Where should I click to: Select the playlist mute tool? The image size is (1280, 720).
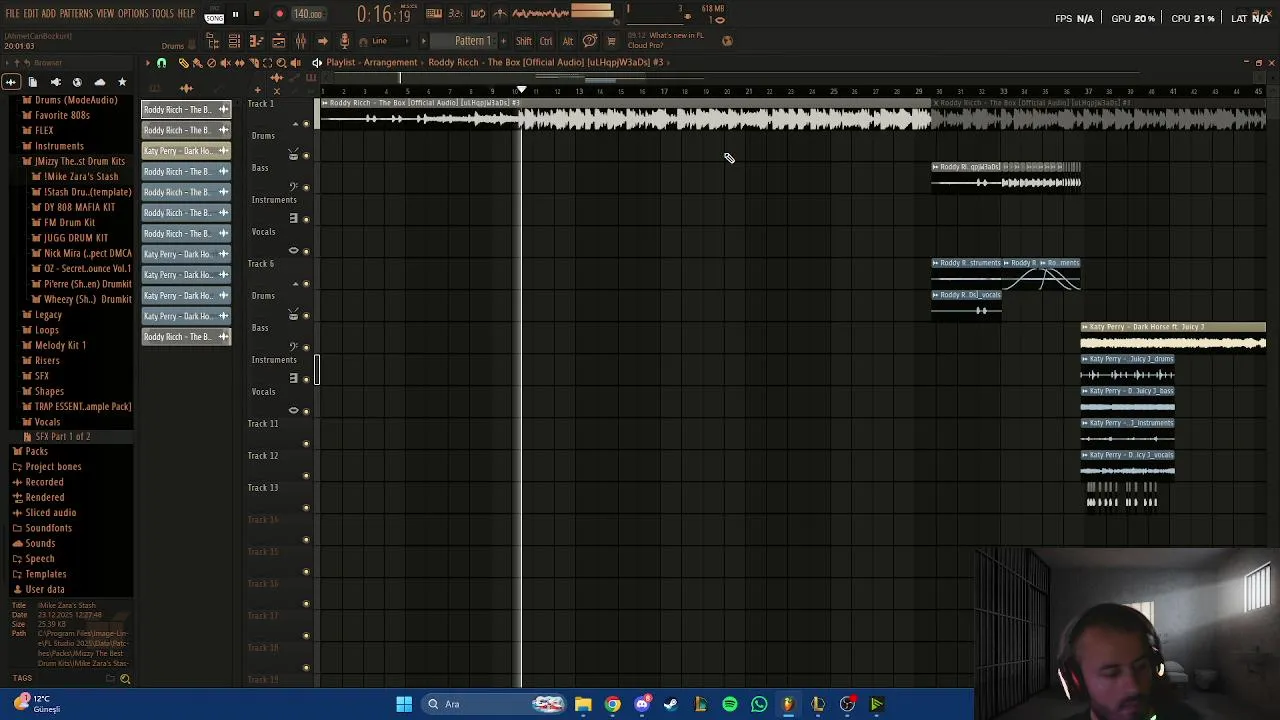click(x=225, y=62)
